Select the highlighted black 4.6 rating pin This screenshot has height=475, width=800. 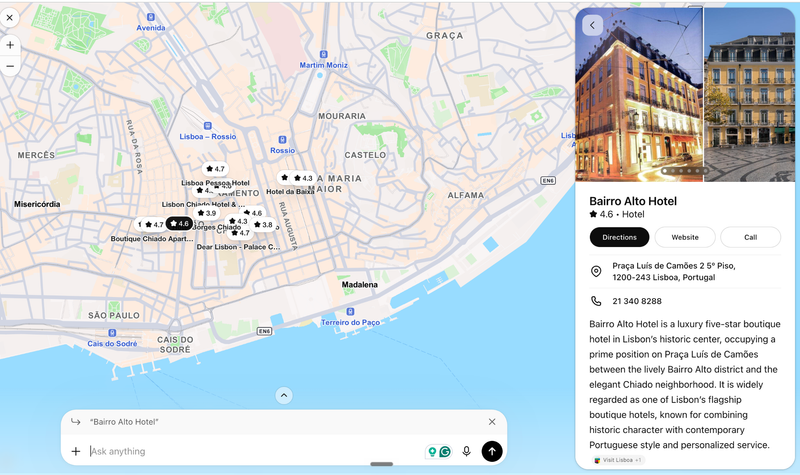click(179, 223)
